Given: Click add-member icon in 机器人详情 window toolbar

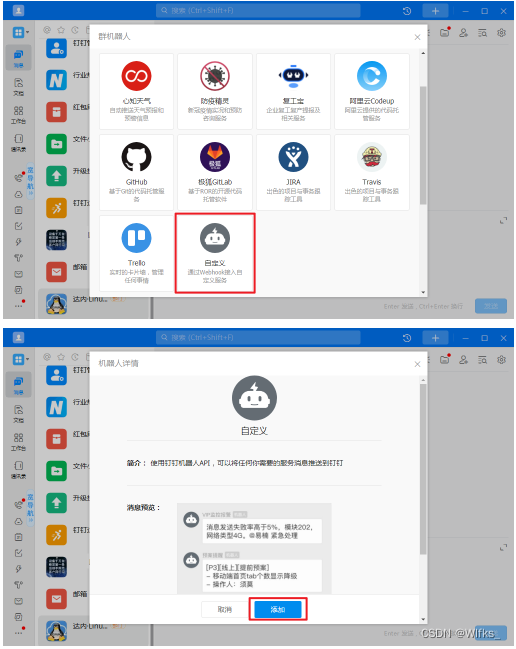Looking at the screenshot, I should pyautogui.click(x=463, y=359).
